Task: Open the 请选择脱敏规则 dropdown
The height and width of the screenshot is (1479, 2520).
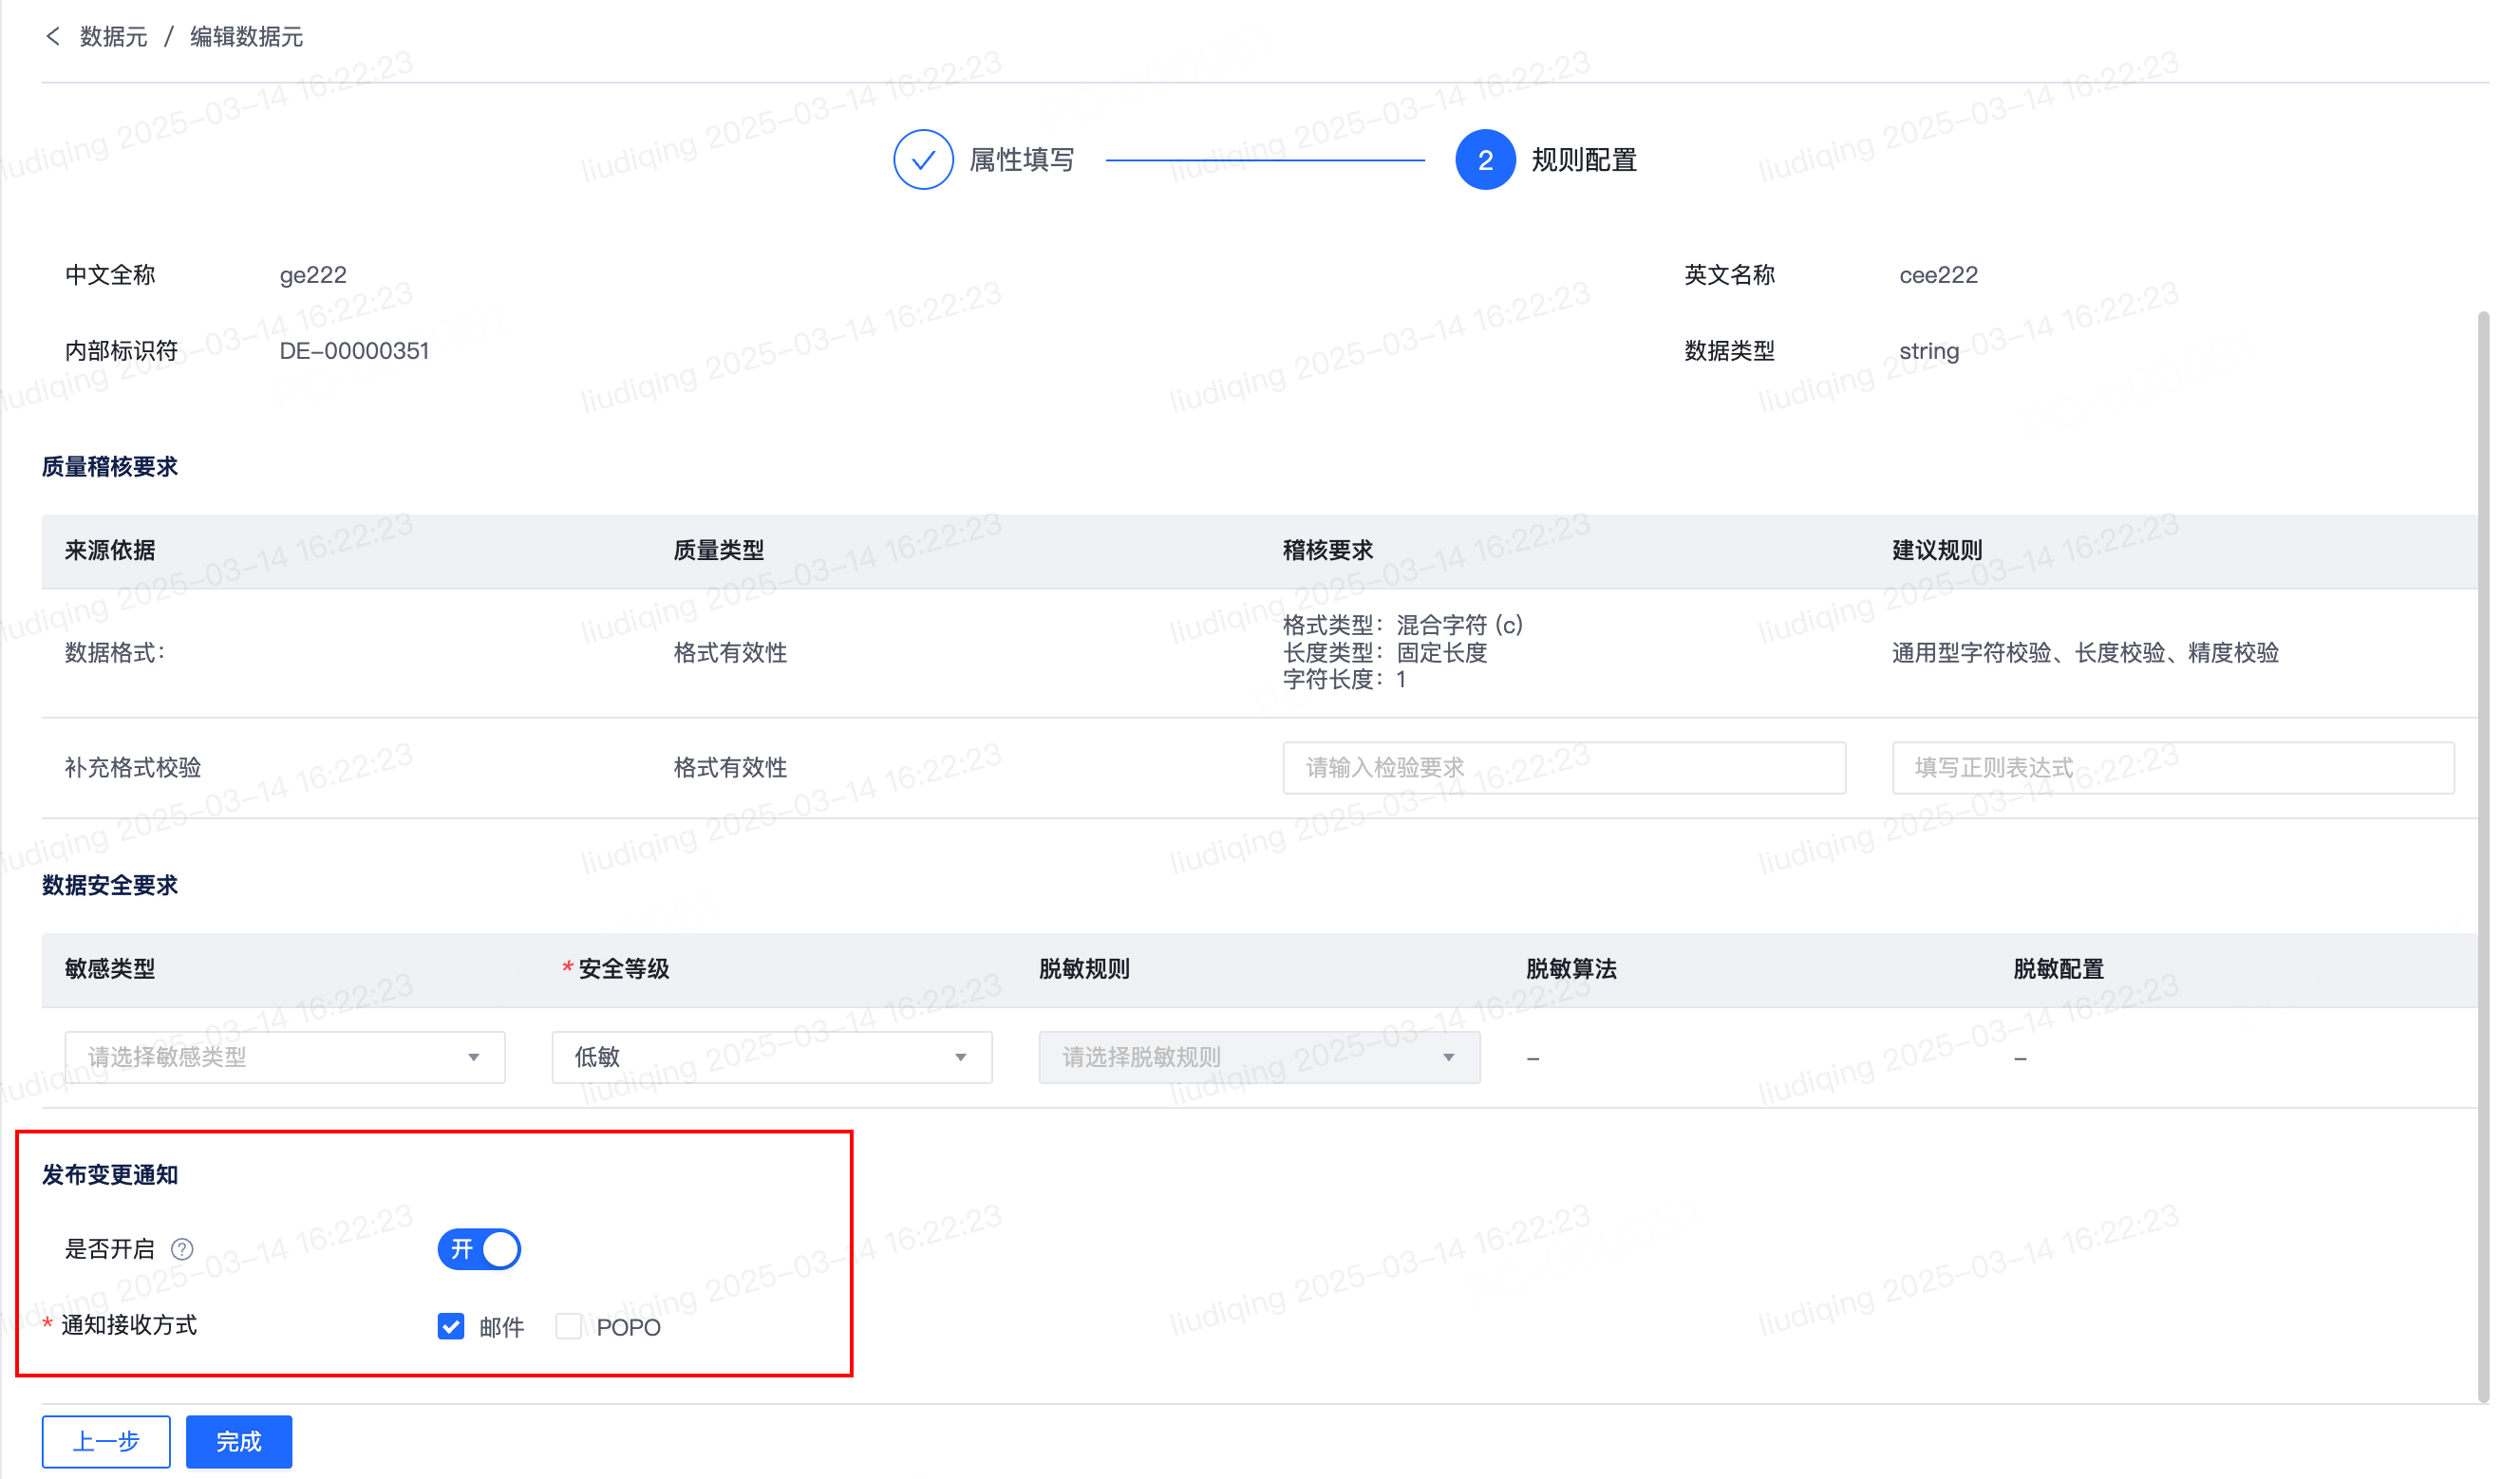Action: pos(1259,1057)
